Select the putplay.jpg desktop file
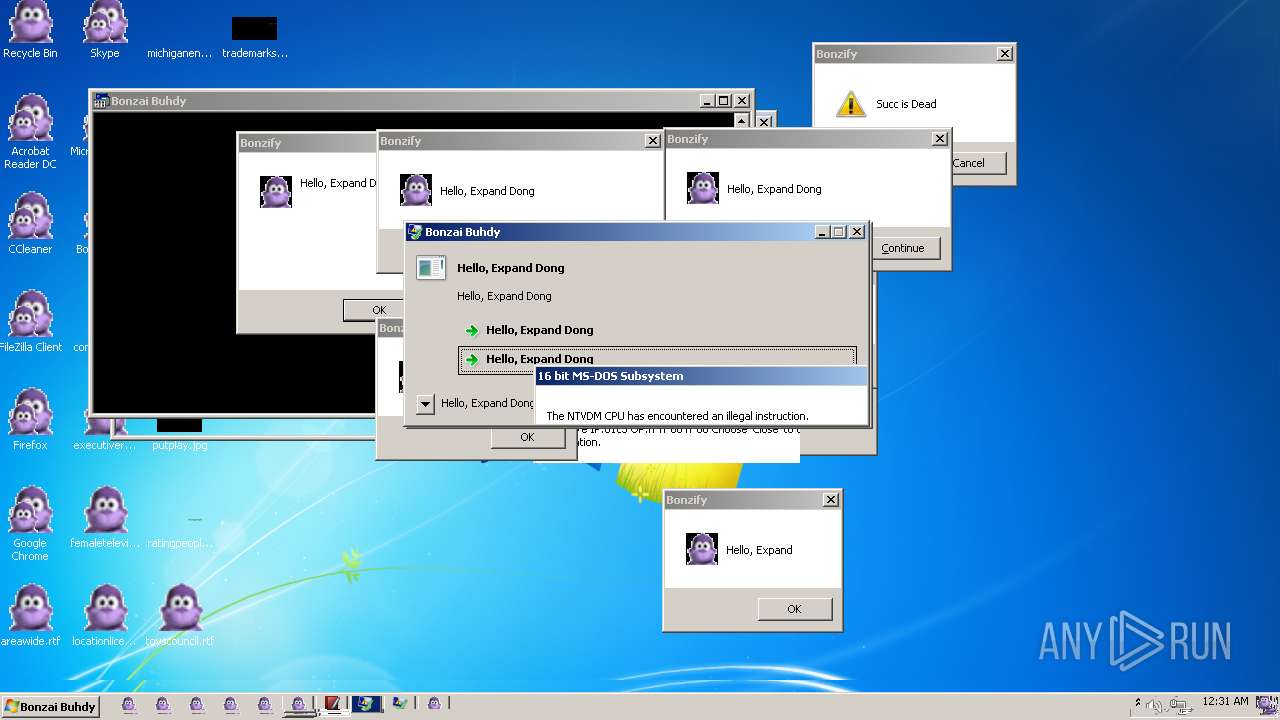This screenshot has height=720, width=1280. coord(180,436)
